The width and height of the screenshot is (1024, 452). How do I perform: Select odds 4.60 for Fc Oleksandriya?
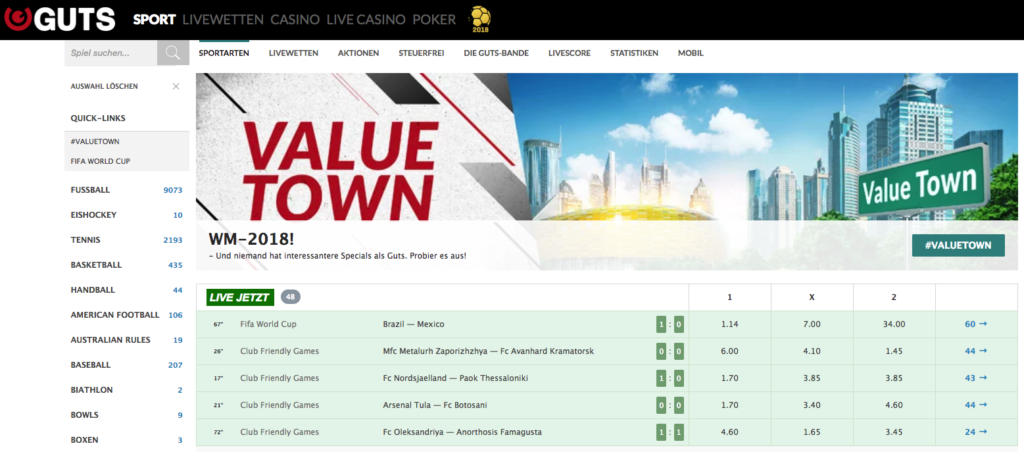(x=729, y=432)
